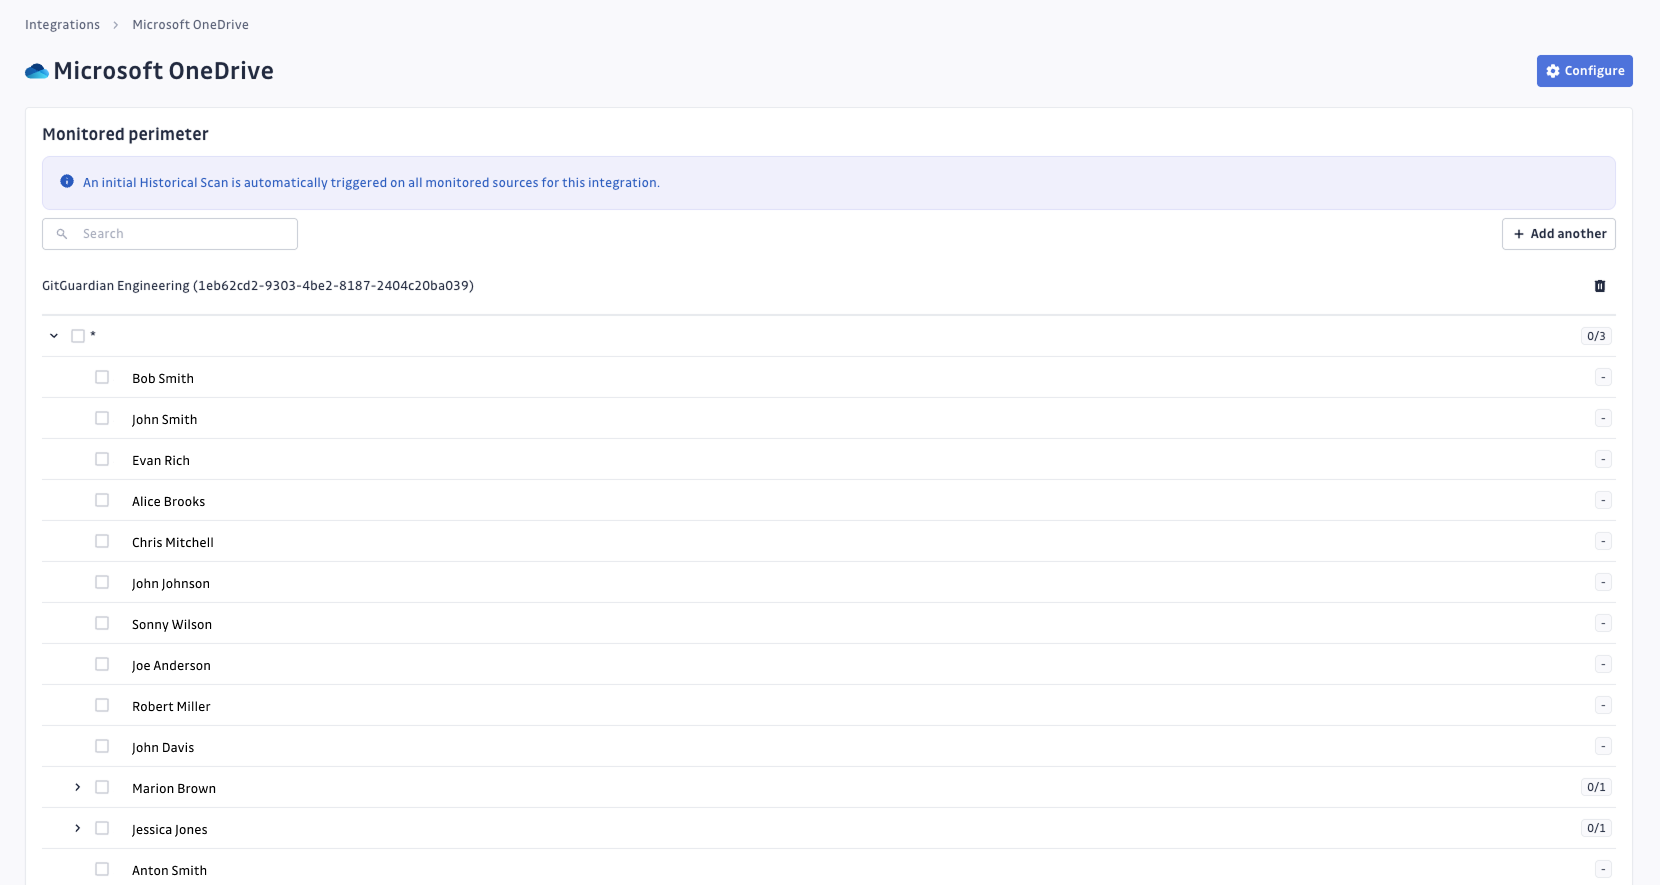The width and height of the screenshot is (1660, 890).
Task: Click the Alice Brooks name
Action: click(x=168, y=501)
